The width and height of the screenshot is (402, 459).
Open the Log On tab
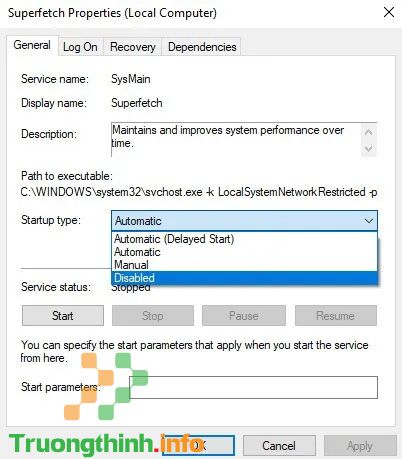[81, 47]
